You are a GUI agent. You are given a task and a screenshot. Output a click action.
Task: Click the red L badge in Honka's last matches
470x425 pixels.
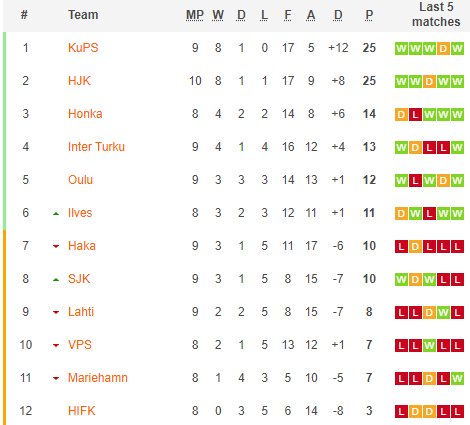coord(415,115)
